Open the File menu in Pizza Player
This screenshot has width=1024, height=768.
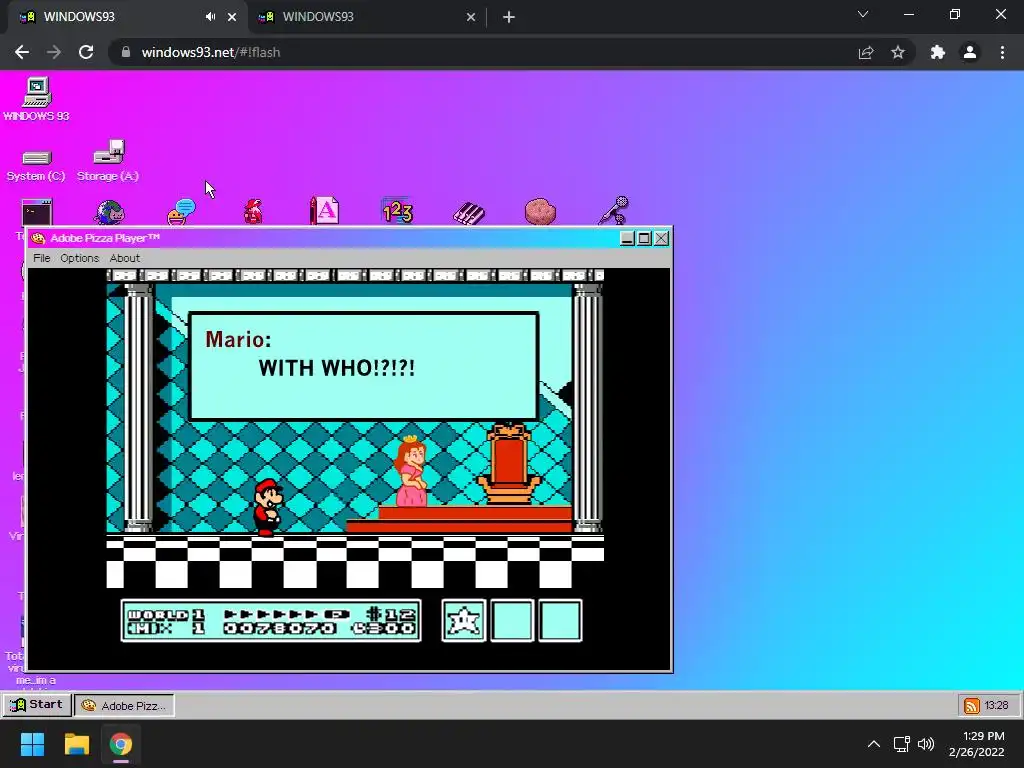42,258
